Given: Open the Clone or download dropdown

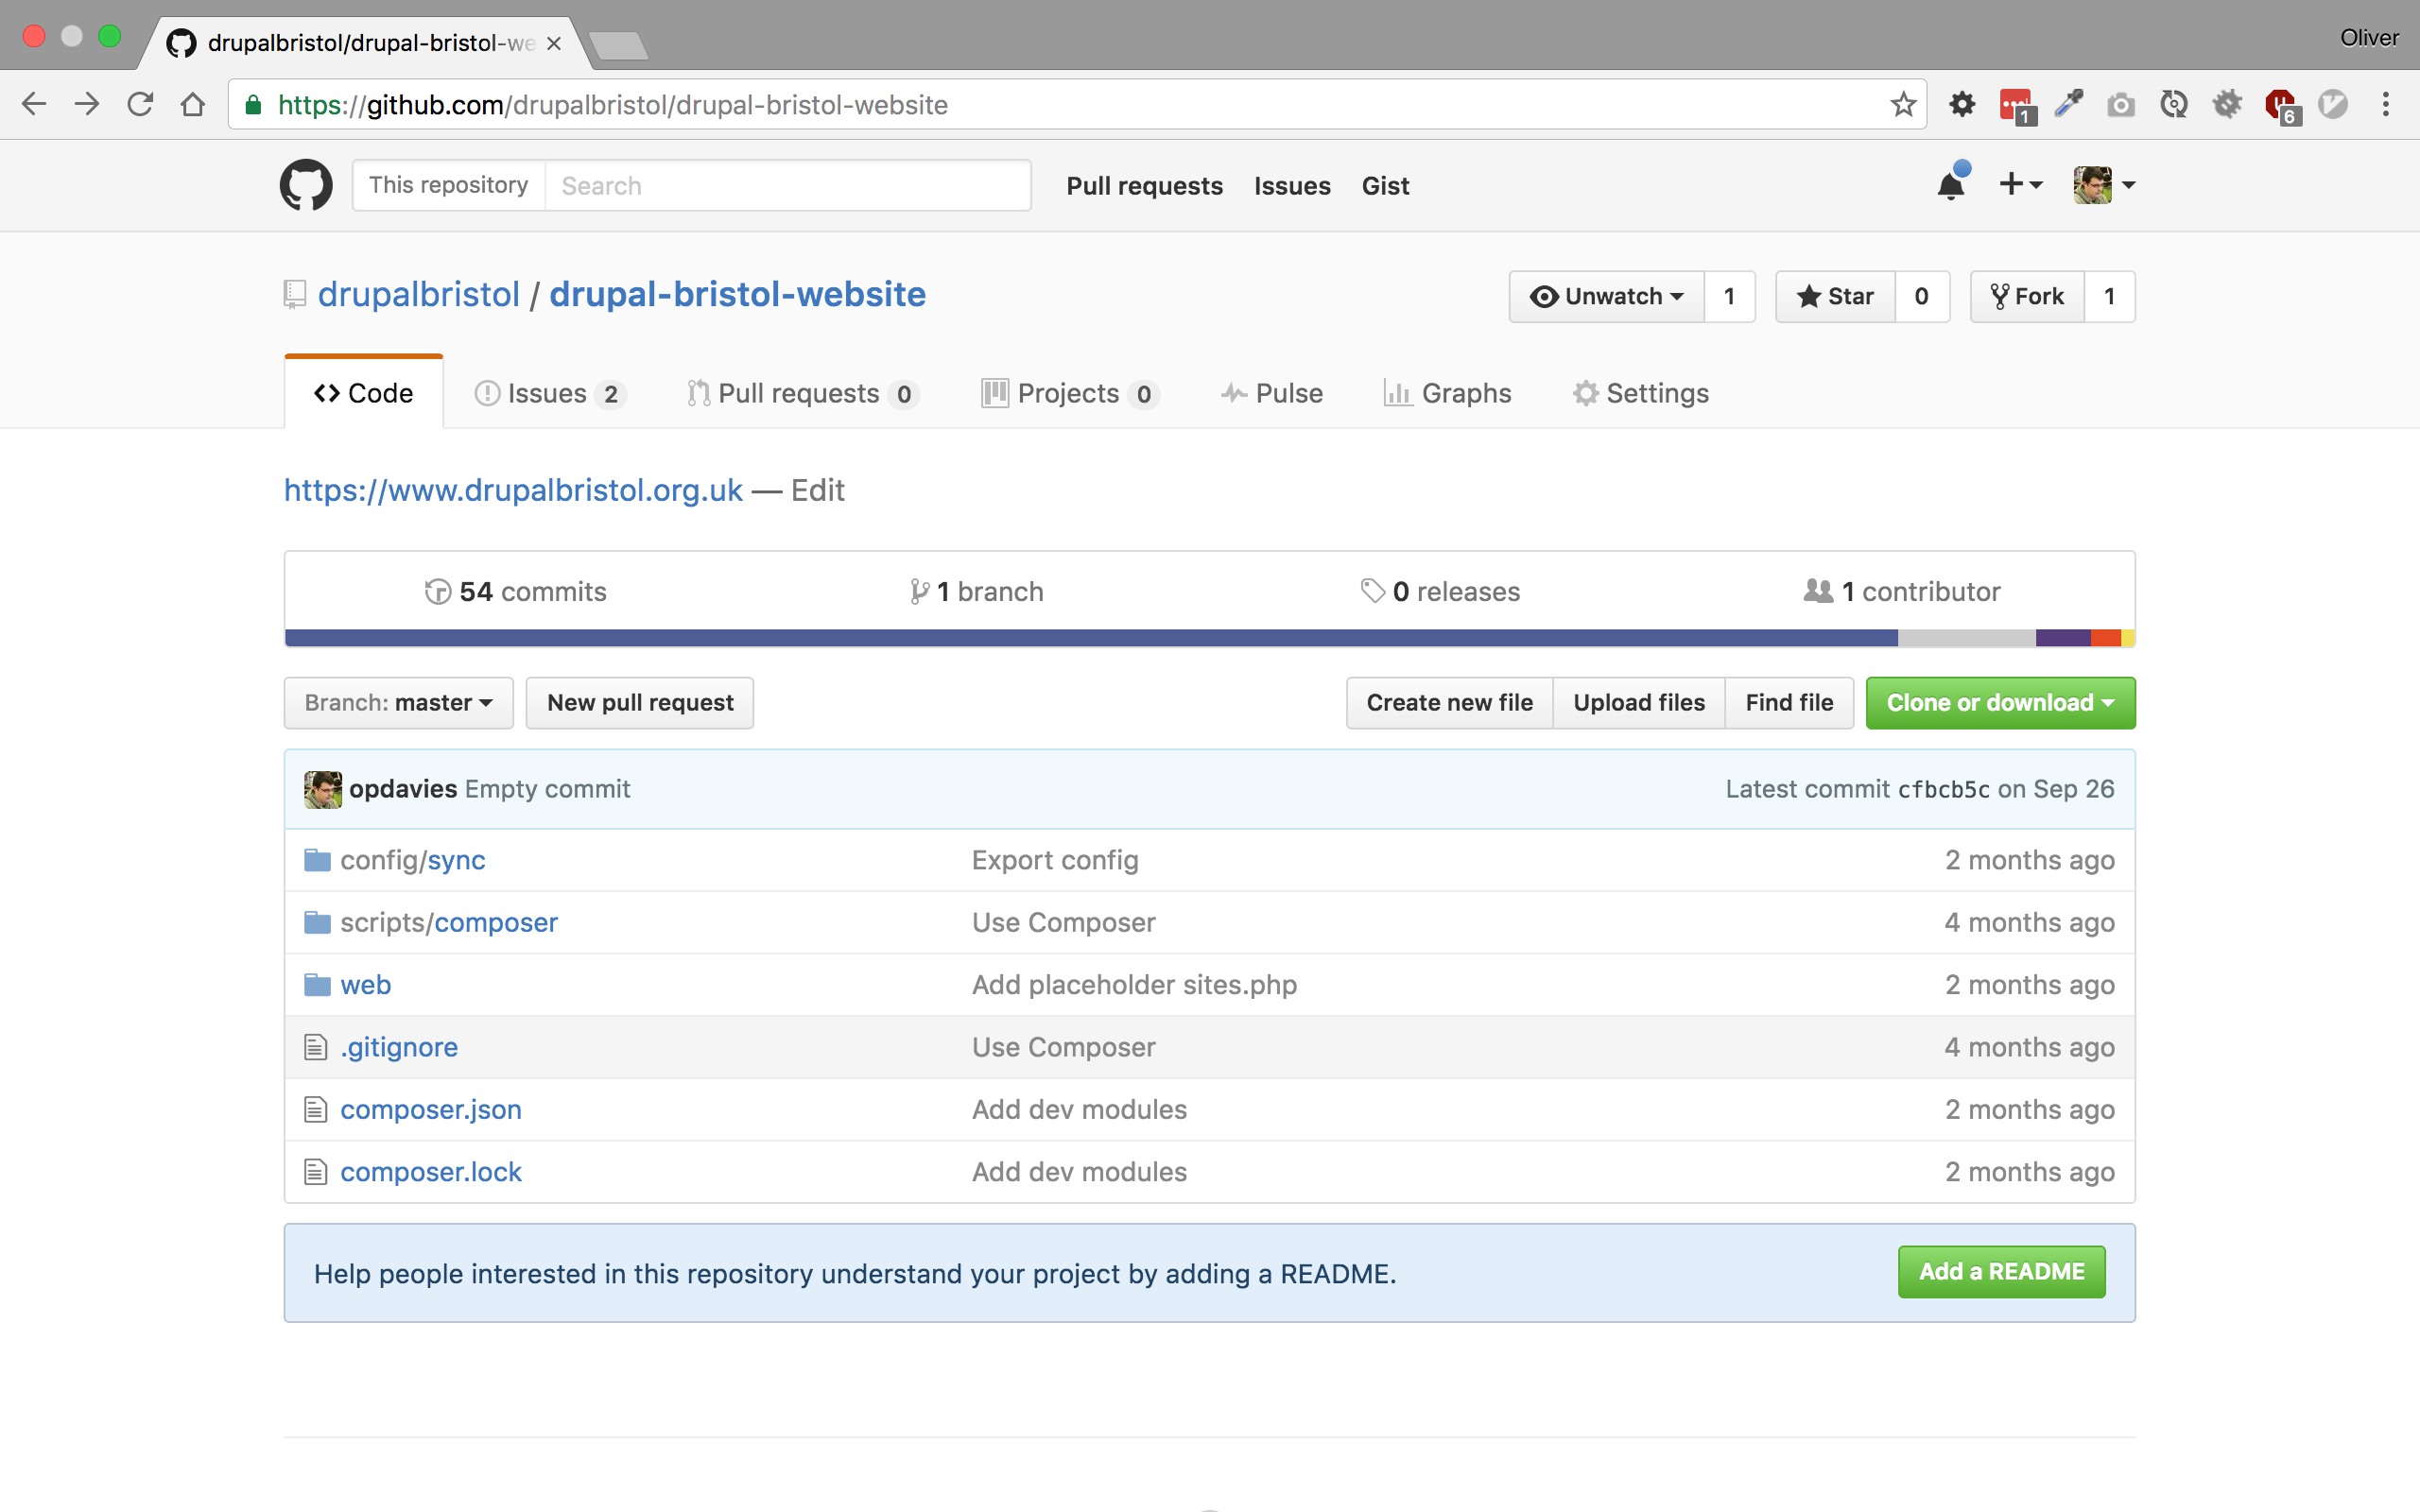Looking at the screenshot, I should pyautogui.click(x=2000, y=703).
